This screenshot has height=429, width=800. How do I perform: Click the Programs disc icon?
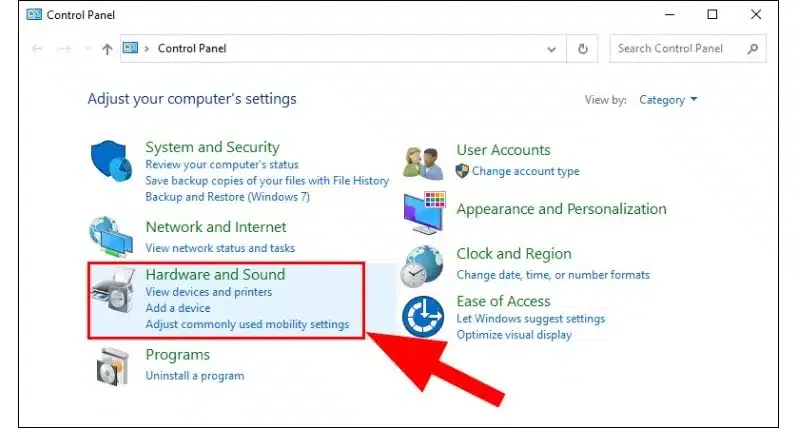tap(112, 366)
